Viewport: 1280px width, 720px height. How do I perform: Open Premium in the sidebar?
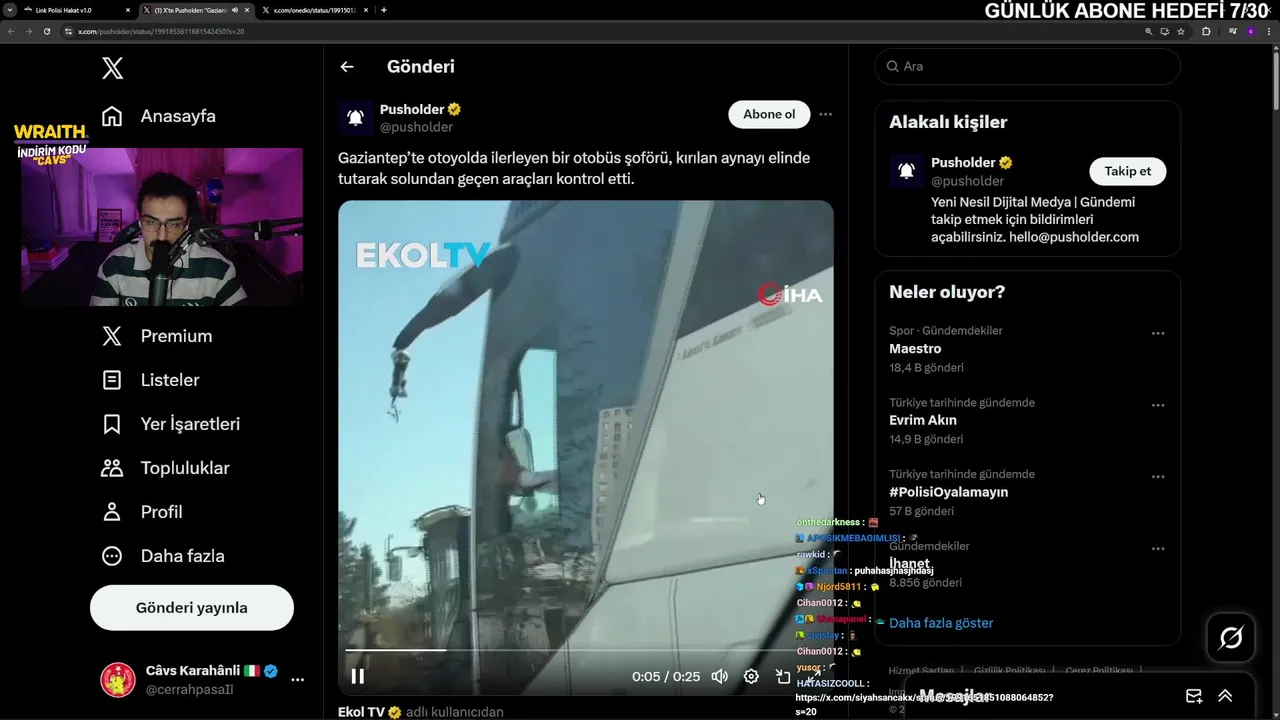point(157,336)
